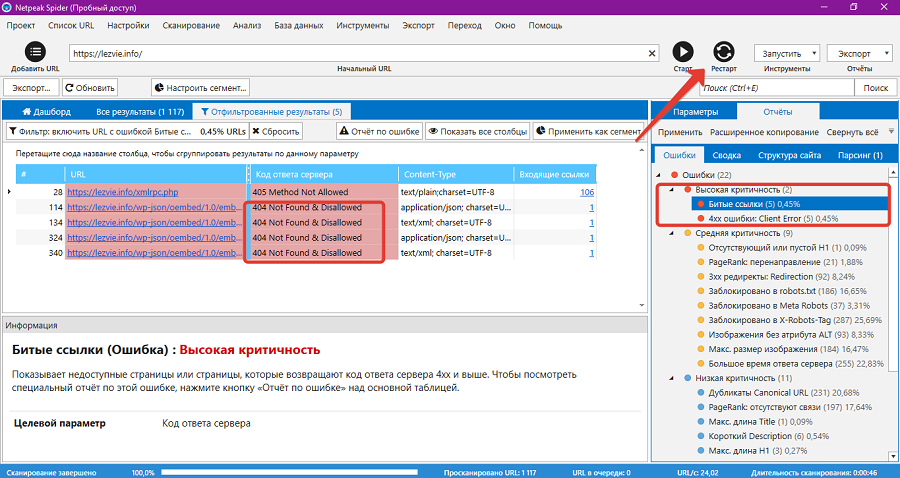Click the 405 Method Not Allowed cell
The height and width of the screenshot is (478, 900).
tap(324, 192)
